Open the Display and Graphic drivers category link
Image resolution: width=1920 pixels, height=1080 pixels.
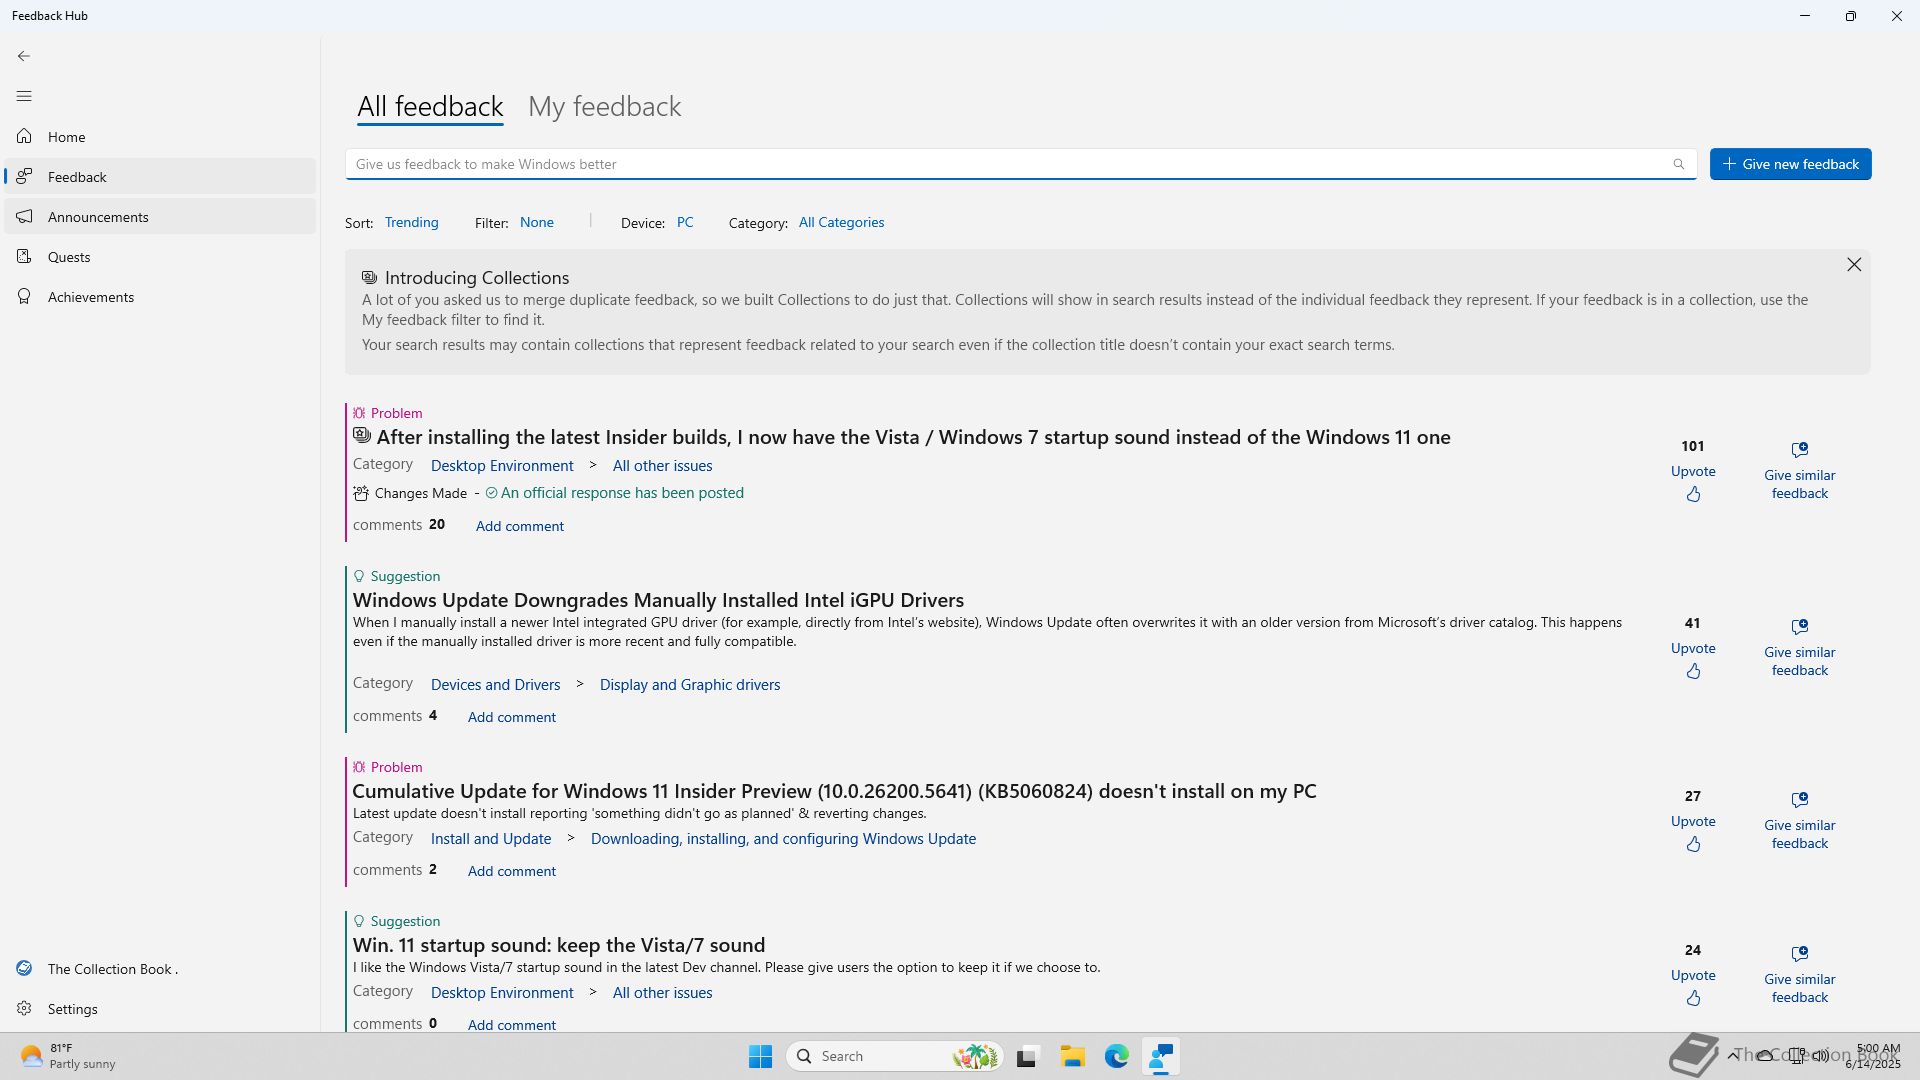coord(689,685)
